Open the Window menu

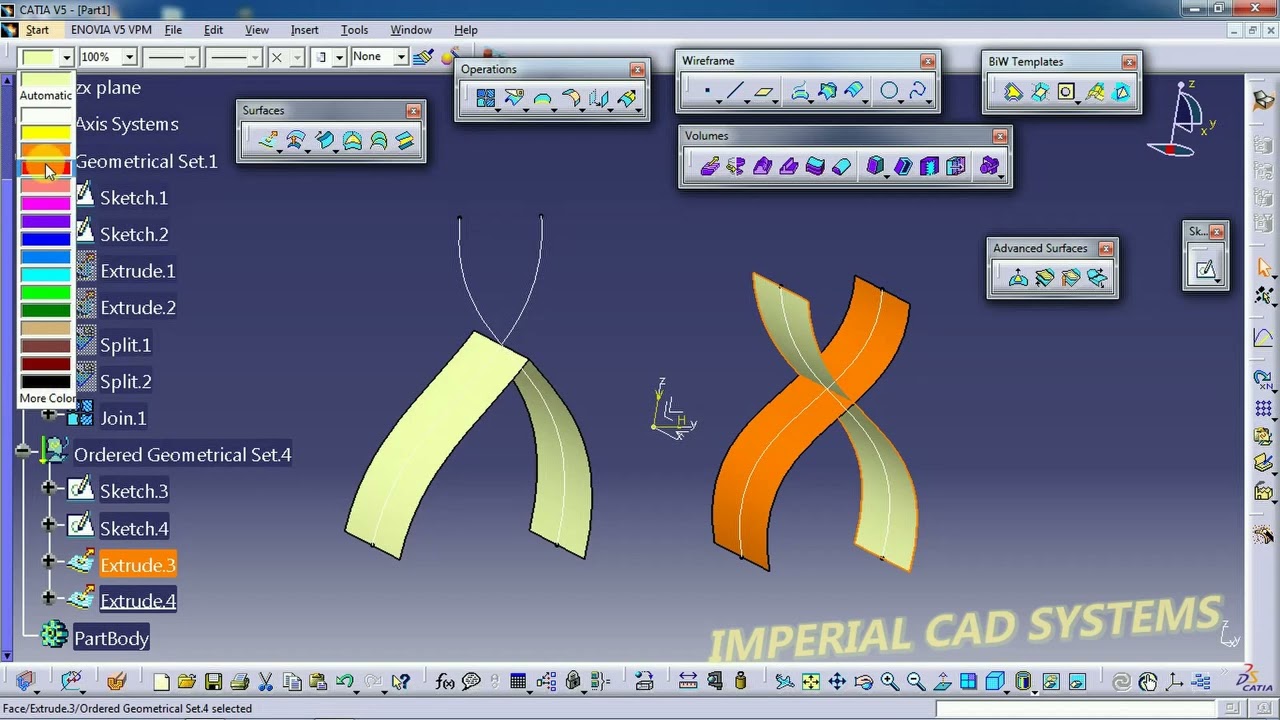click(x=411, y=30)
